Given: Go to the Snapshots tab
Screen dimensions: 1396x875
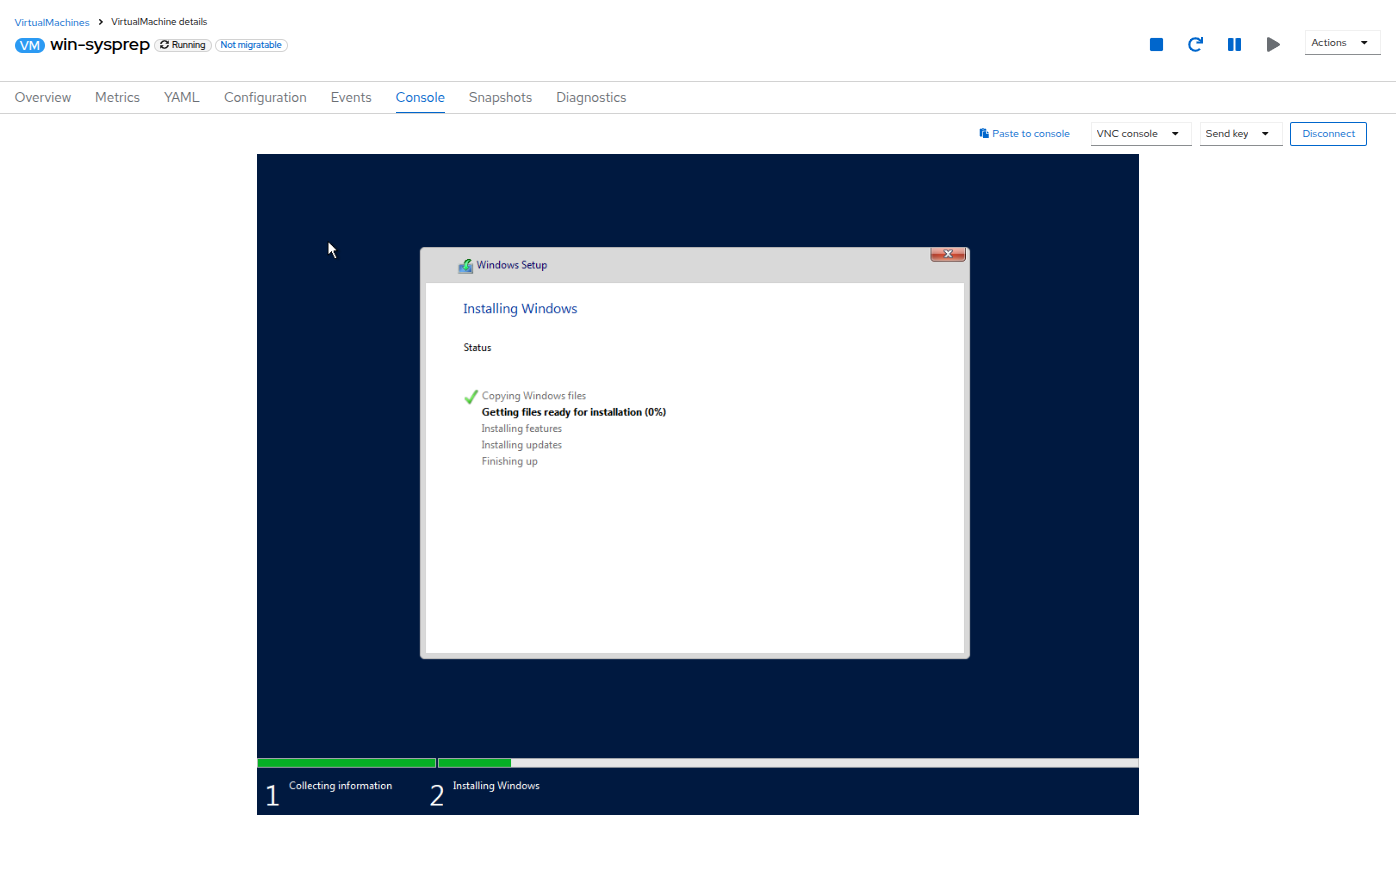Looking at the screenshot, I should [500, 97].
